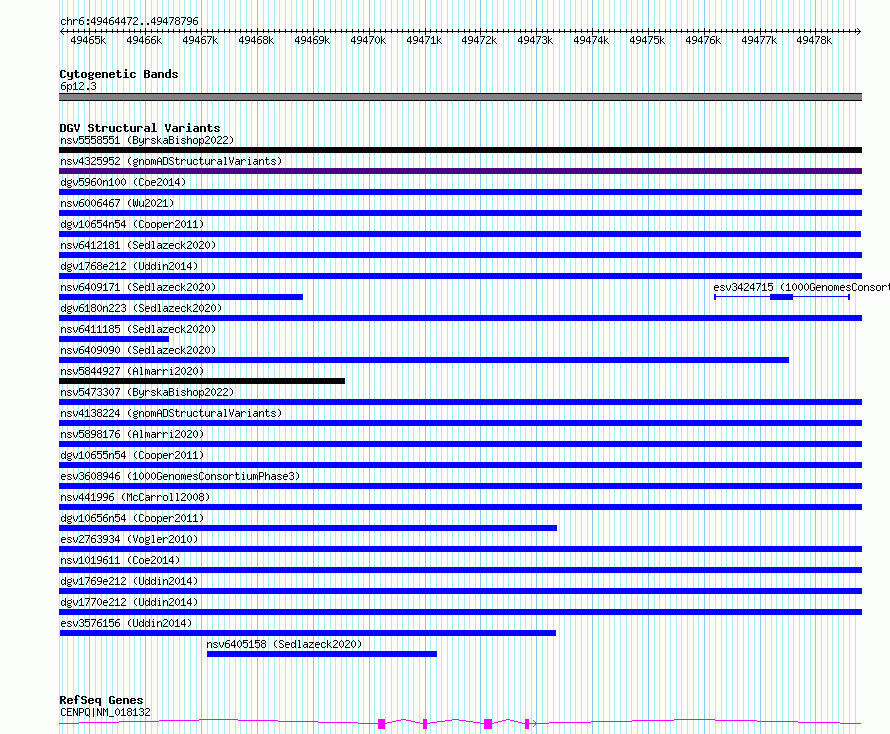Open nsv6411185 (Sedlazeck2020) label
Screen dimensions: 890x734
pos(138,329)
